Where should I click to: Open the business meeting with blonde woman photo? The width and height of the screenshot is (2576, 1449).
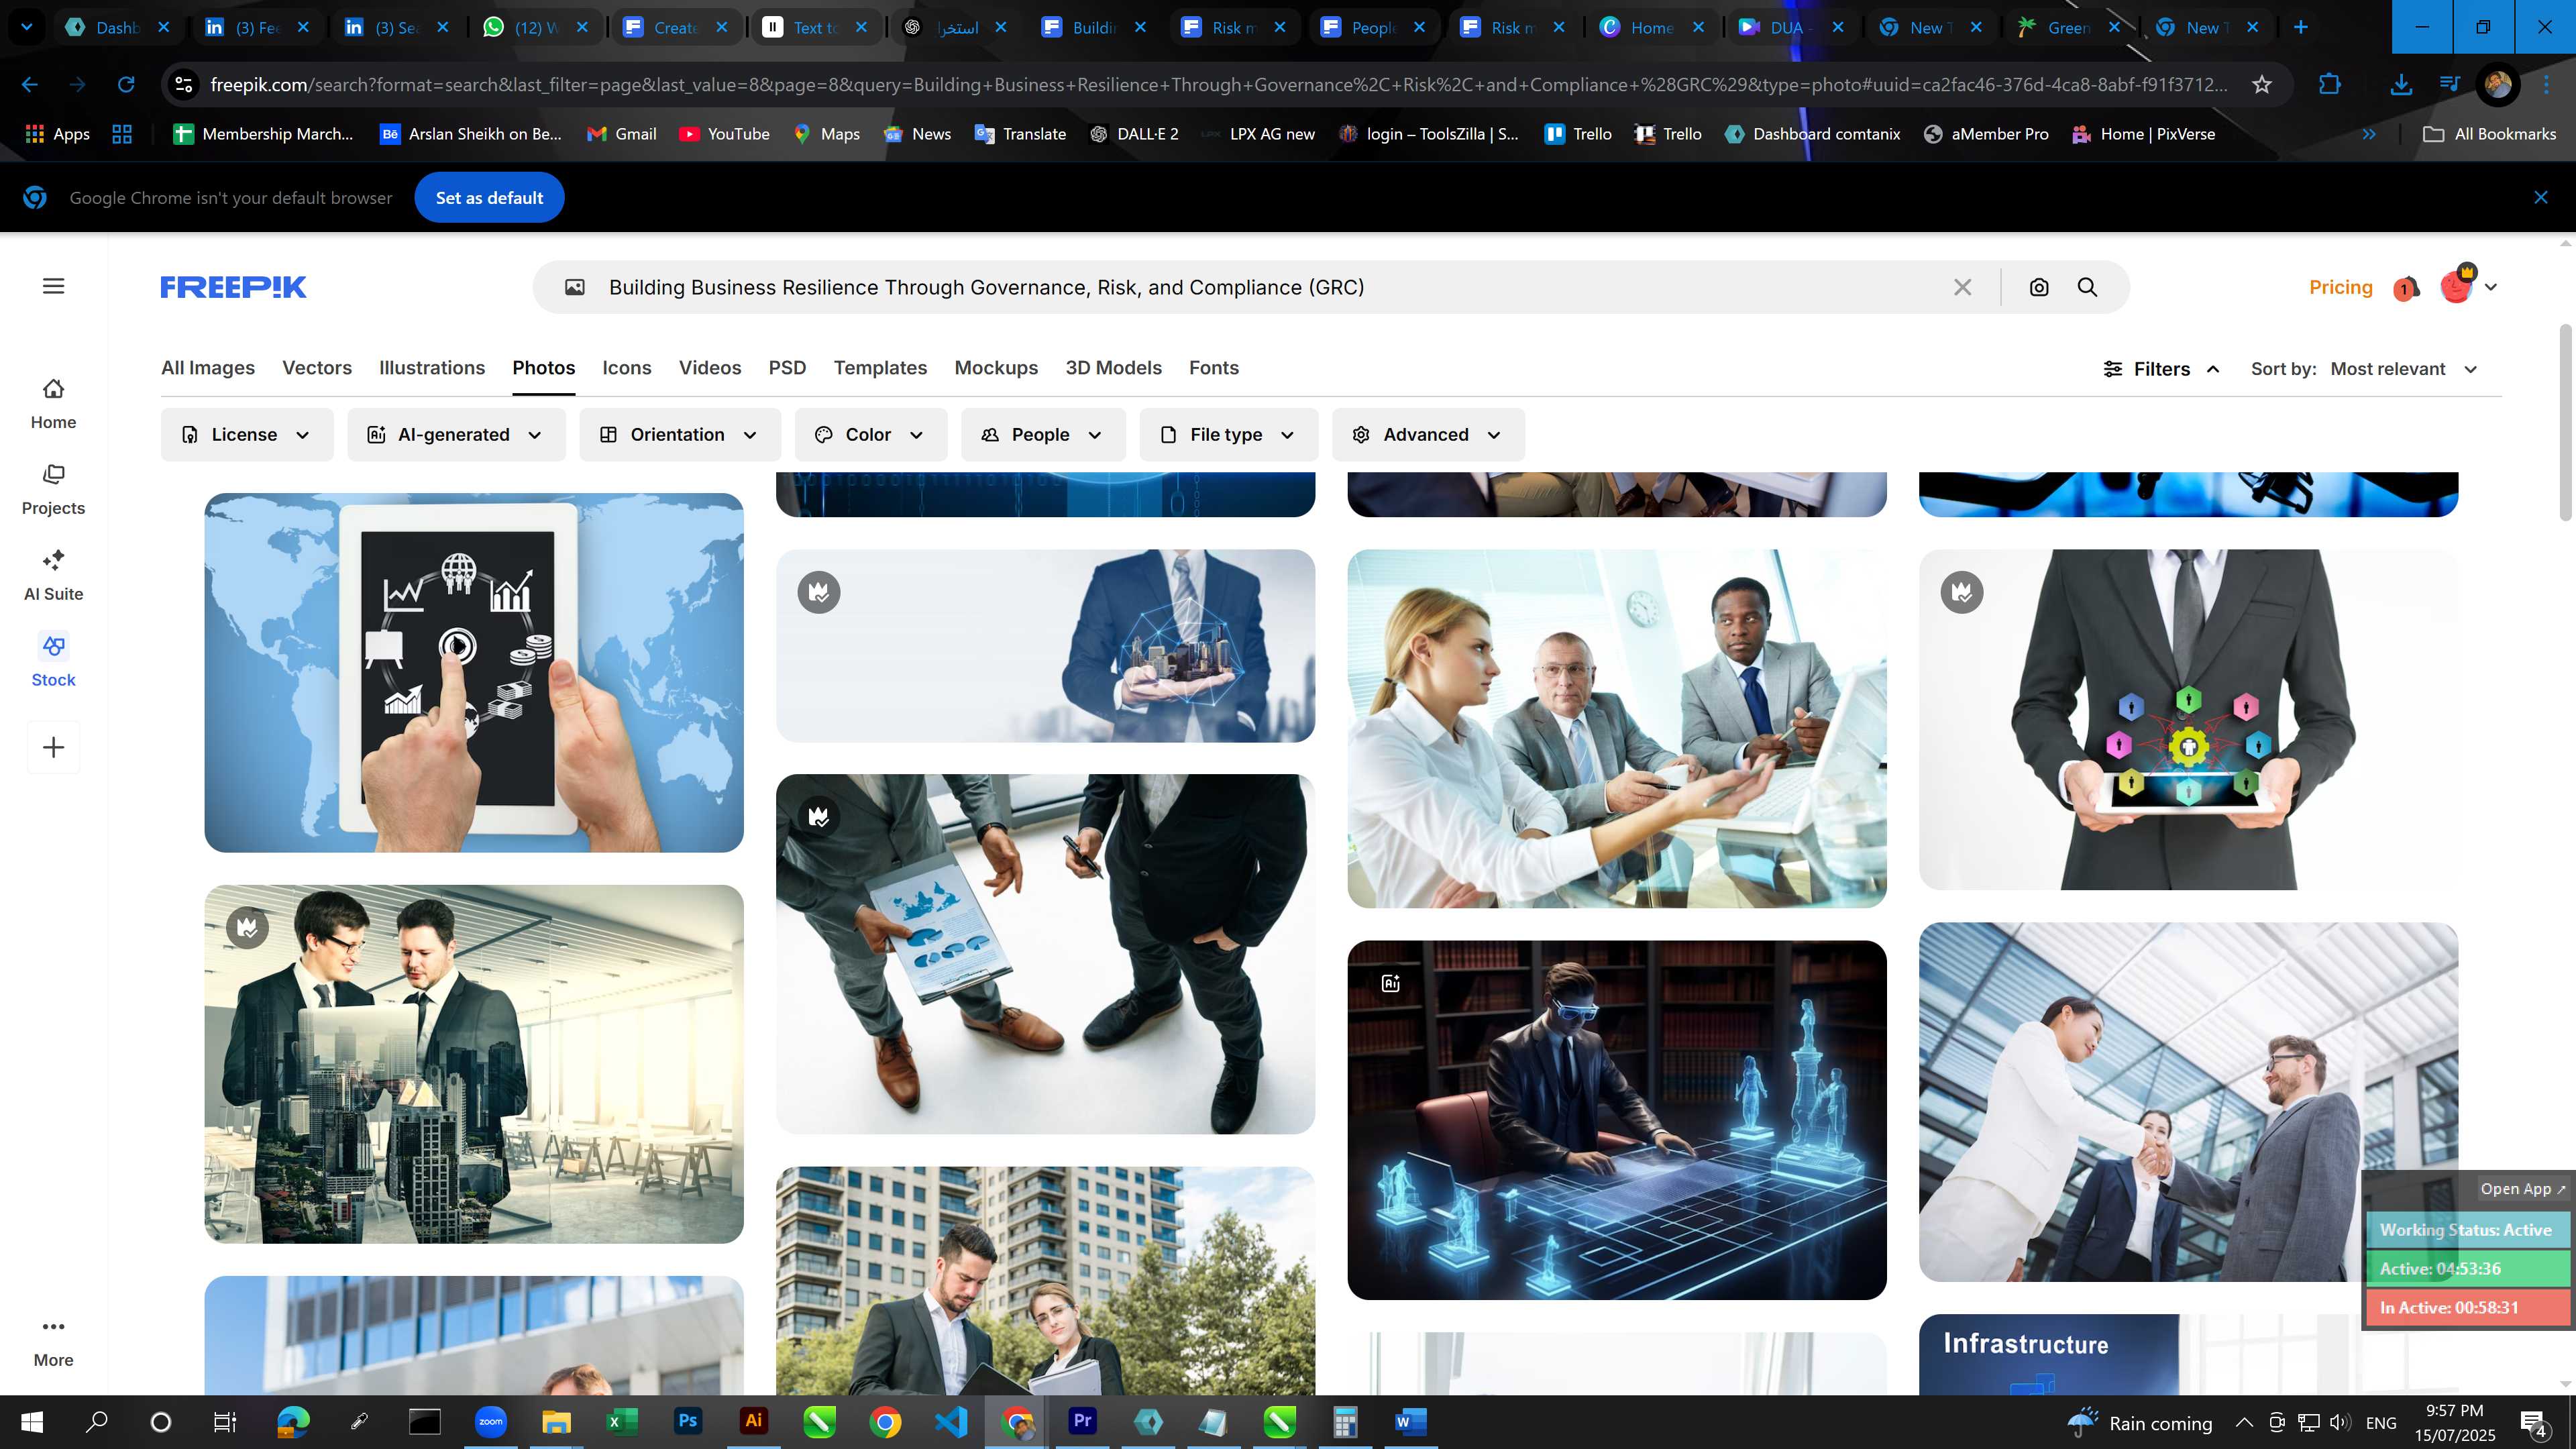pyautogui.click(x=1617, y=728)
